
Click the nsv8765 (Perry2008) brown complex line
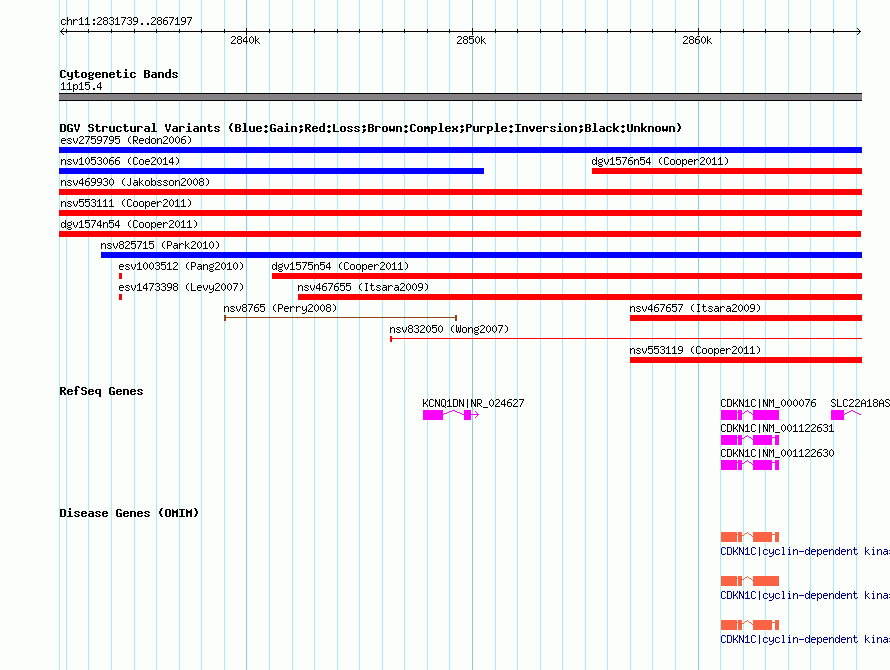click(341, 318)
